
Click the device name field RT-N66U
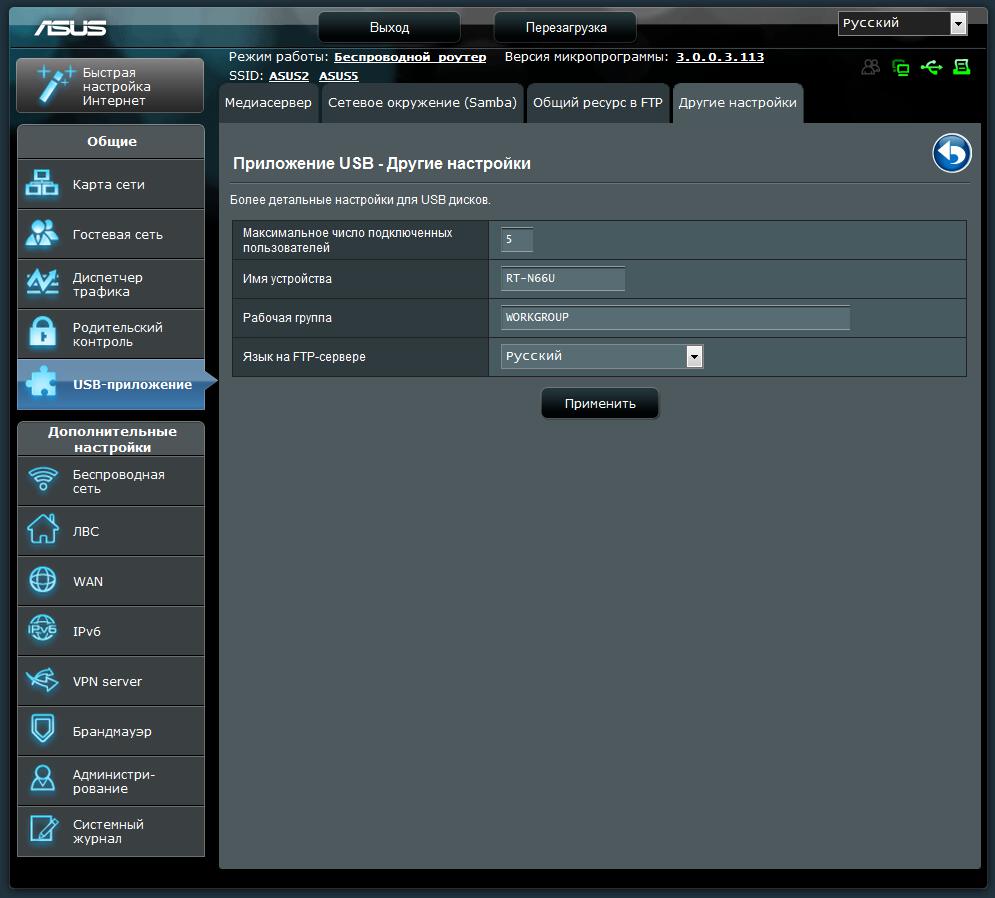pyautogui.click(x=563, y=279)
